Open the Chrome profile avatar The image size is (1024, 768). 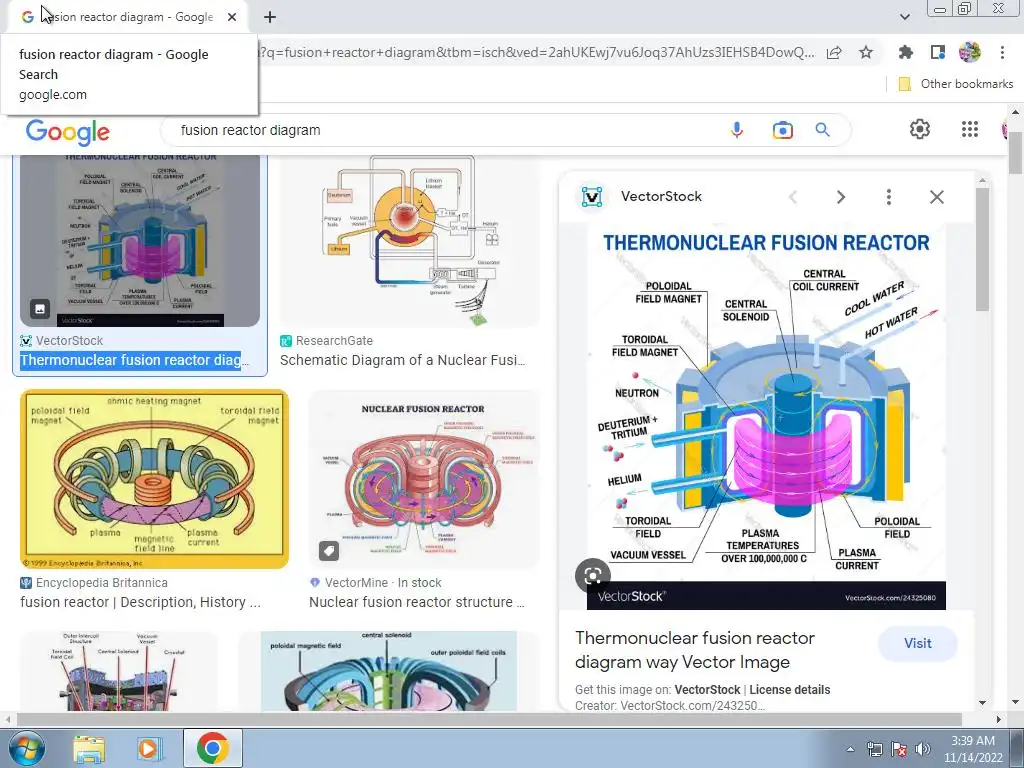click(970, 52)
